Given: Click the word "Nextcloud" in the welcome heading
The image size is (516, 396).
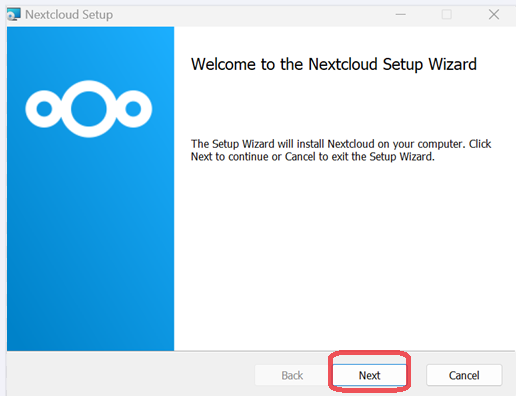Looking at the screenshot, I should [x=343, y=64].
